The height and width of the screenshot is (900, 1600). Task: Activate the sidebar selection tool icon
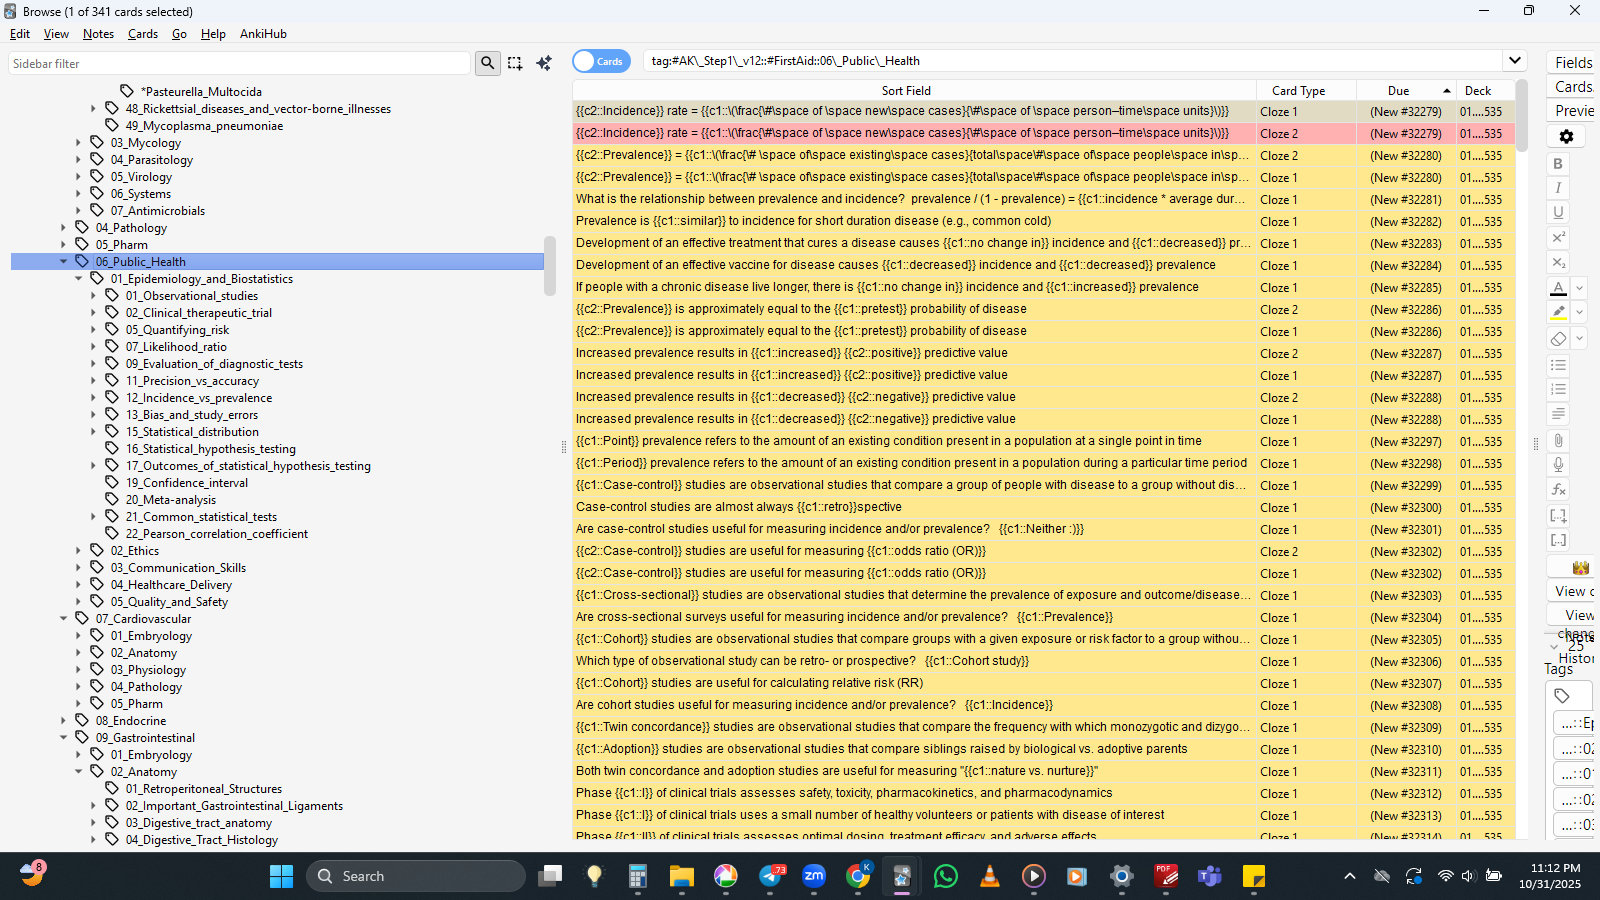(x=515, y=63)
